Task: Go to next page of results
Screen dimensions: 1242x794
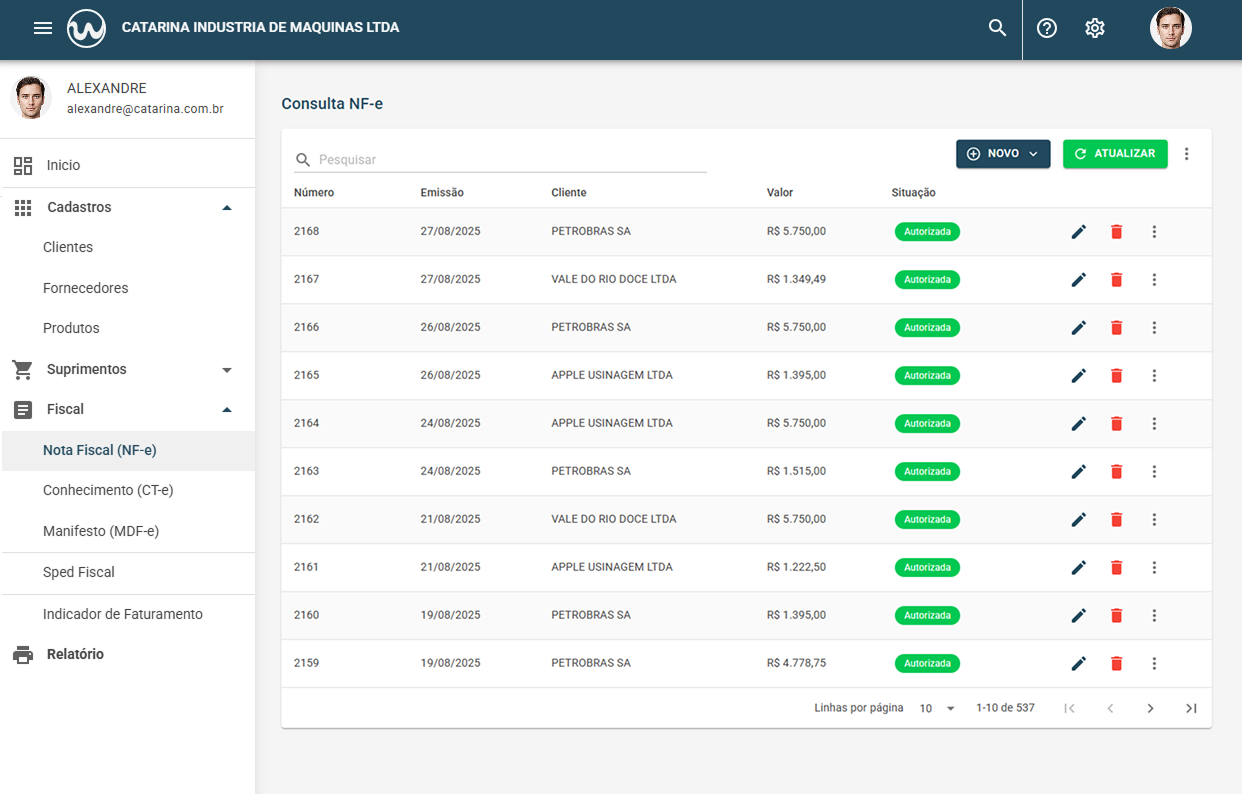Action: [1150, 708]
